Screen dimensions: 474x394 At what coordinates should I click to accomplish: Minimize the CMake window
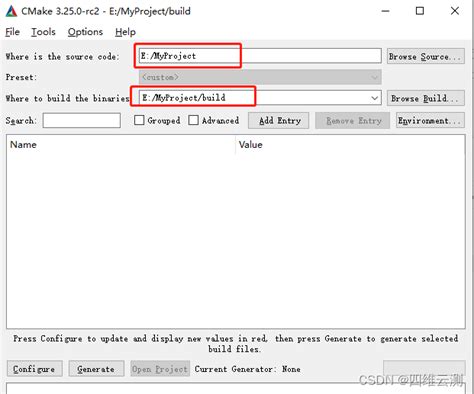point(386,11)
